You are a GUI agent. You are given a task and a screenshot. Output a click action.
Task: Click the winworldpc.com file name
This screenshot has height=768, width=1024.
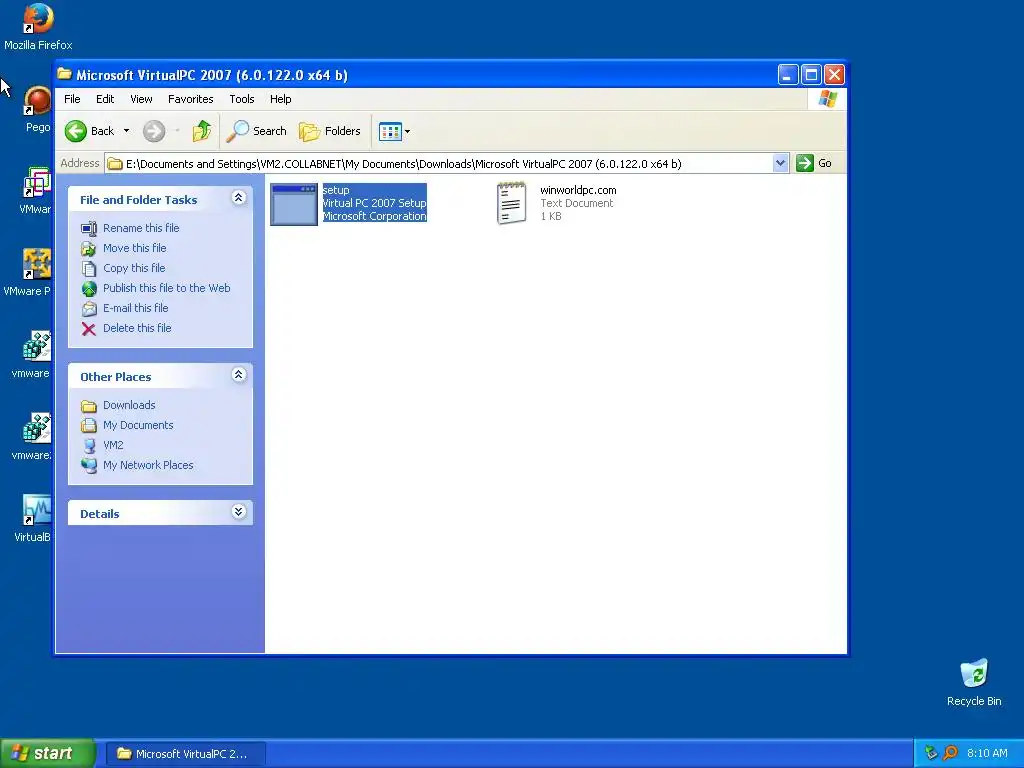coord(578,190)
